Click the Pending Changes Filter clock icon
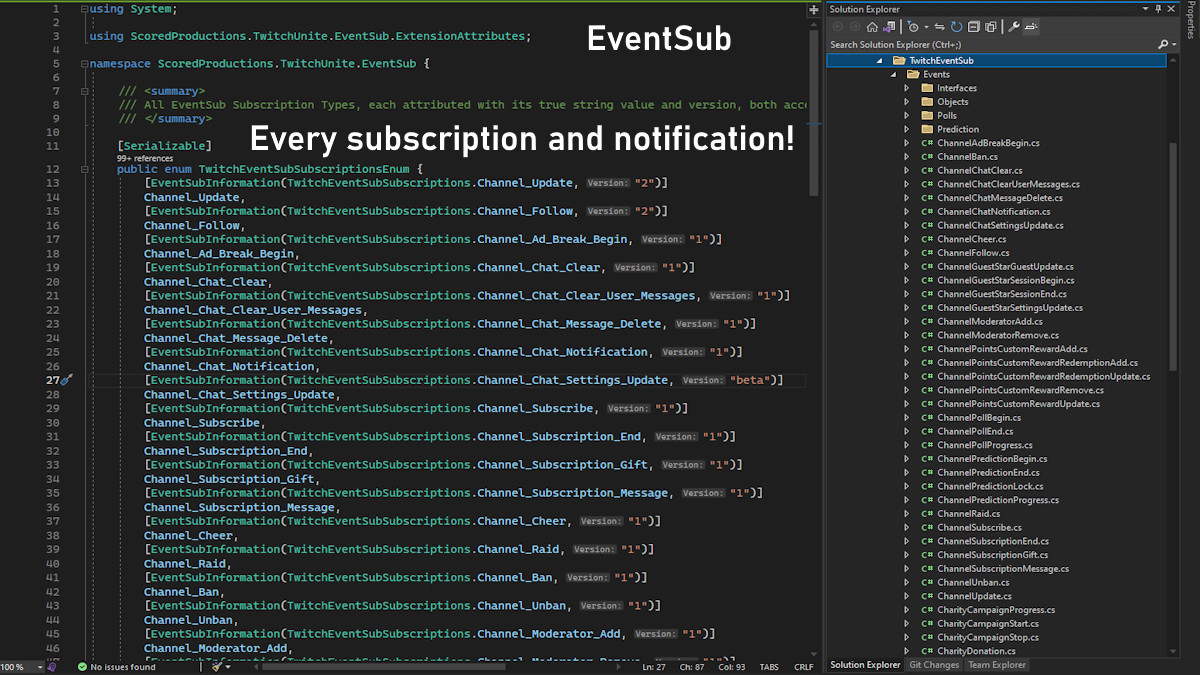The height and width of the screenshot is (675, 1200). click(x=913, y=27)
